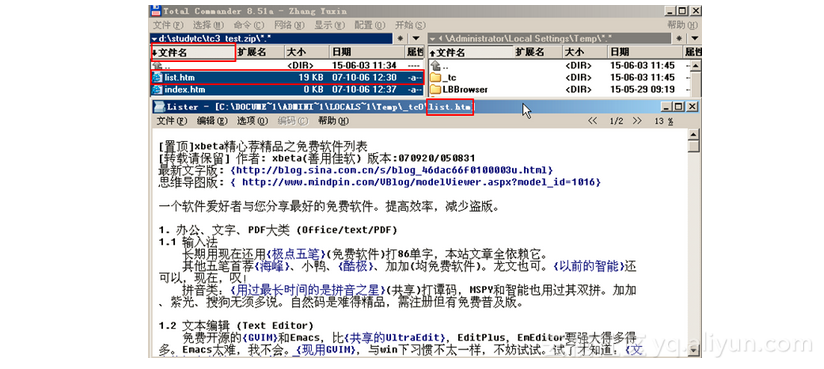The height and width of the screenshot is (369, 824).
Task: Open the 海峰 link
Action: [x=273, y=266]
